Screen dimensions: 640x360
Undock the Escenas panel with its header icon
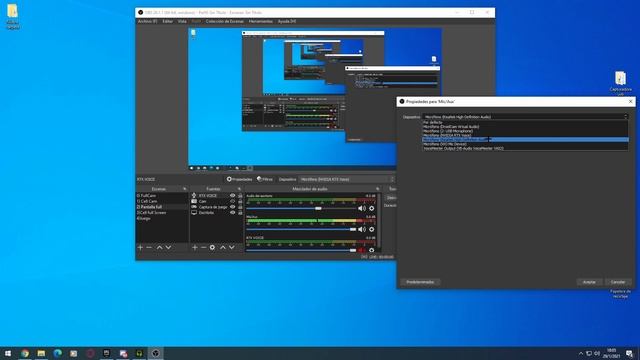click(184, 189)
